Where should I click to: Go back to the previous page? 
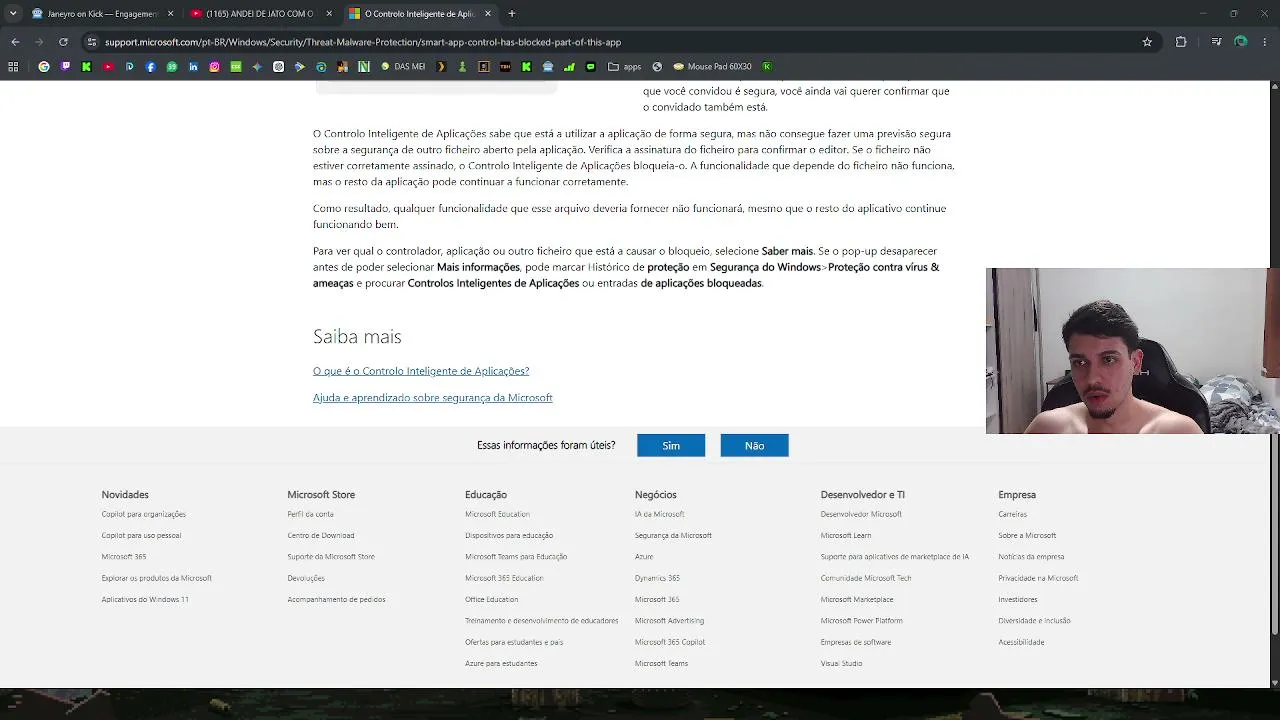tap(15, 42)
